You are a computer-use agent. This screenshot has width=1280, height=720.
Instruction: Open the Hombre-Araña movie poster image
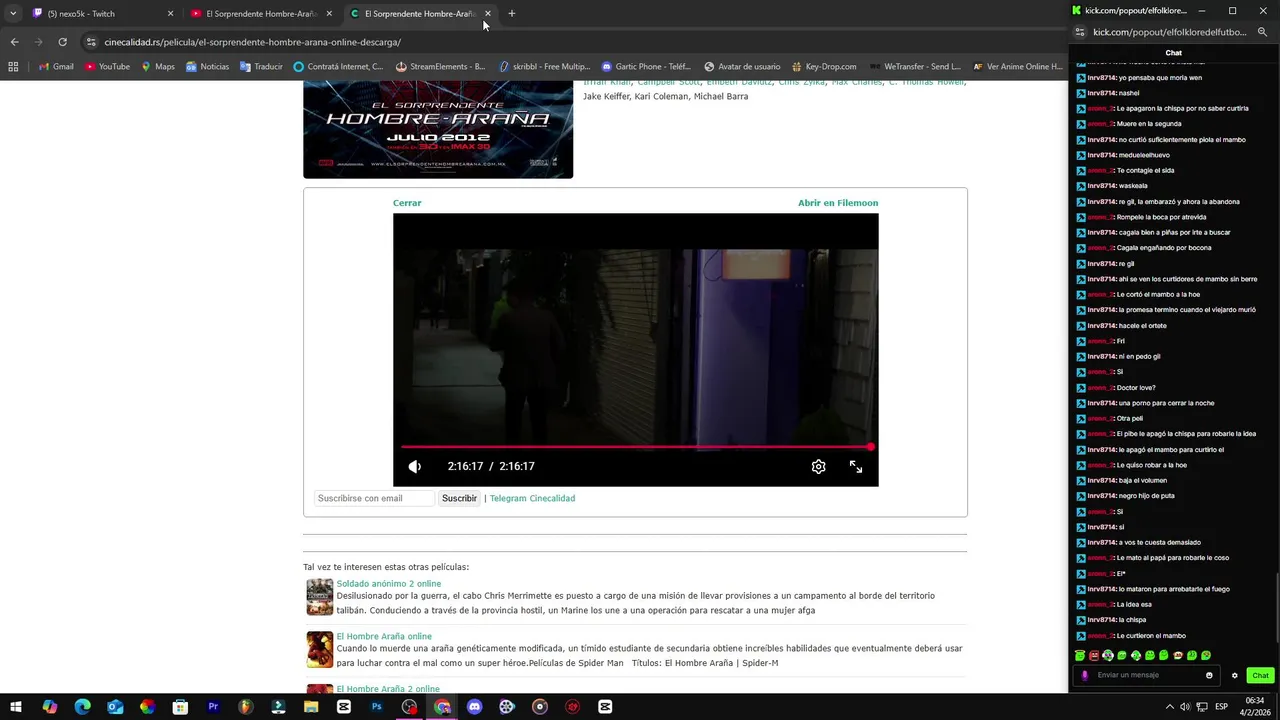click(438, 129)
